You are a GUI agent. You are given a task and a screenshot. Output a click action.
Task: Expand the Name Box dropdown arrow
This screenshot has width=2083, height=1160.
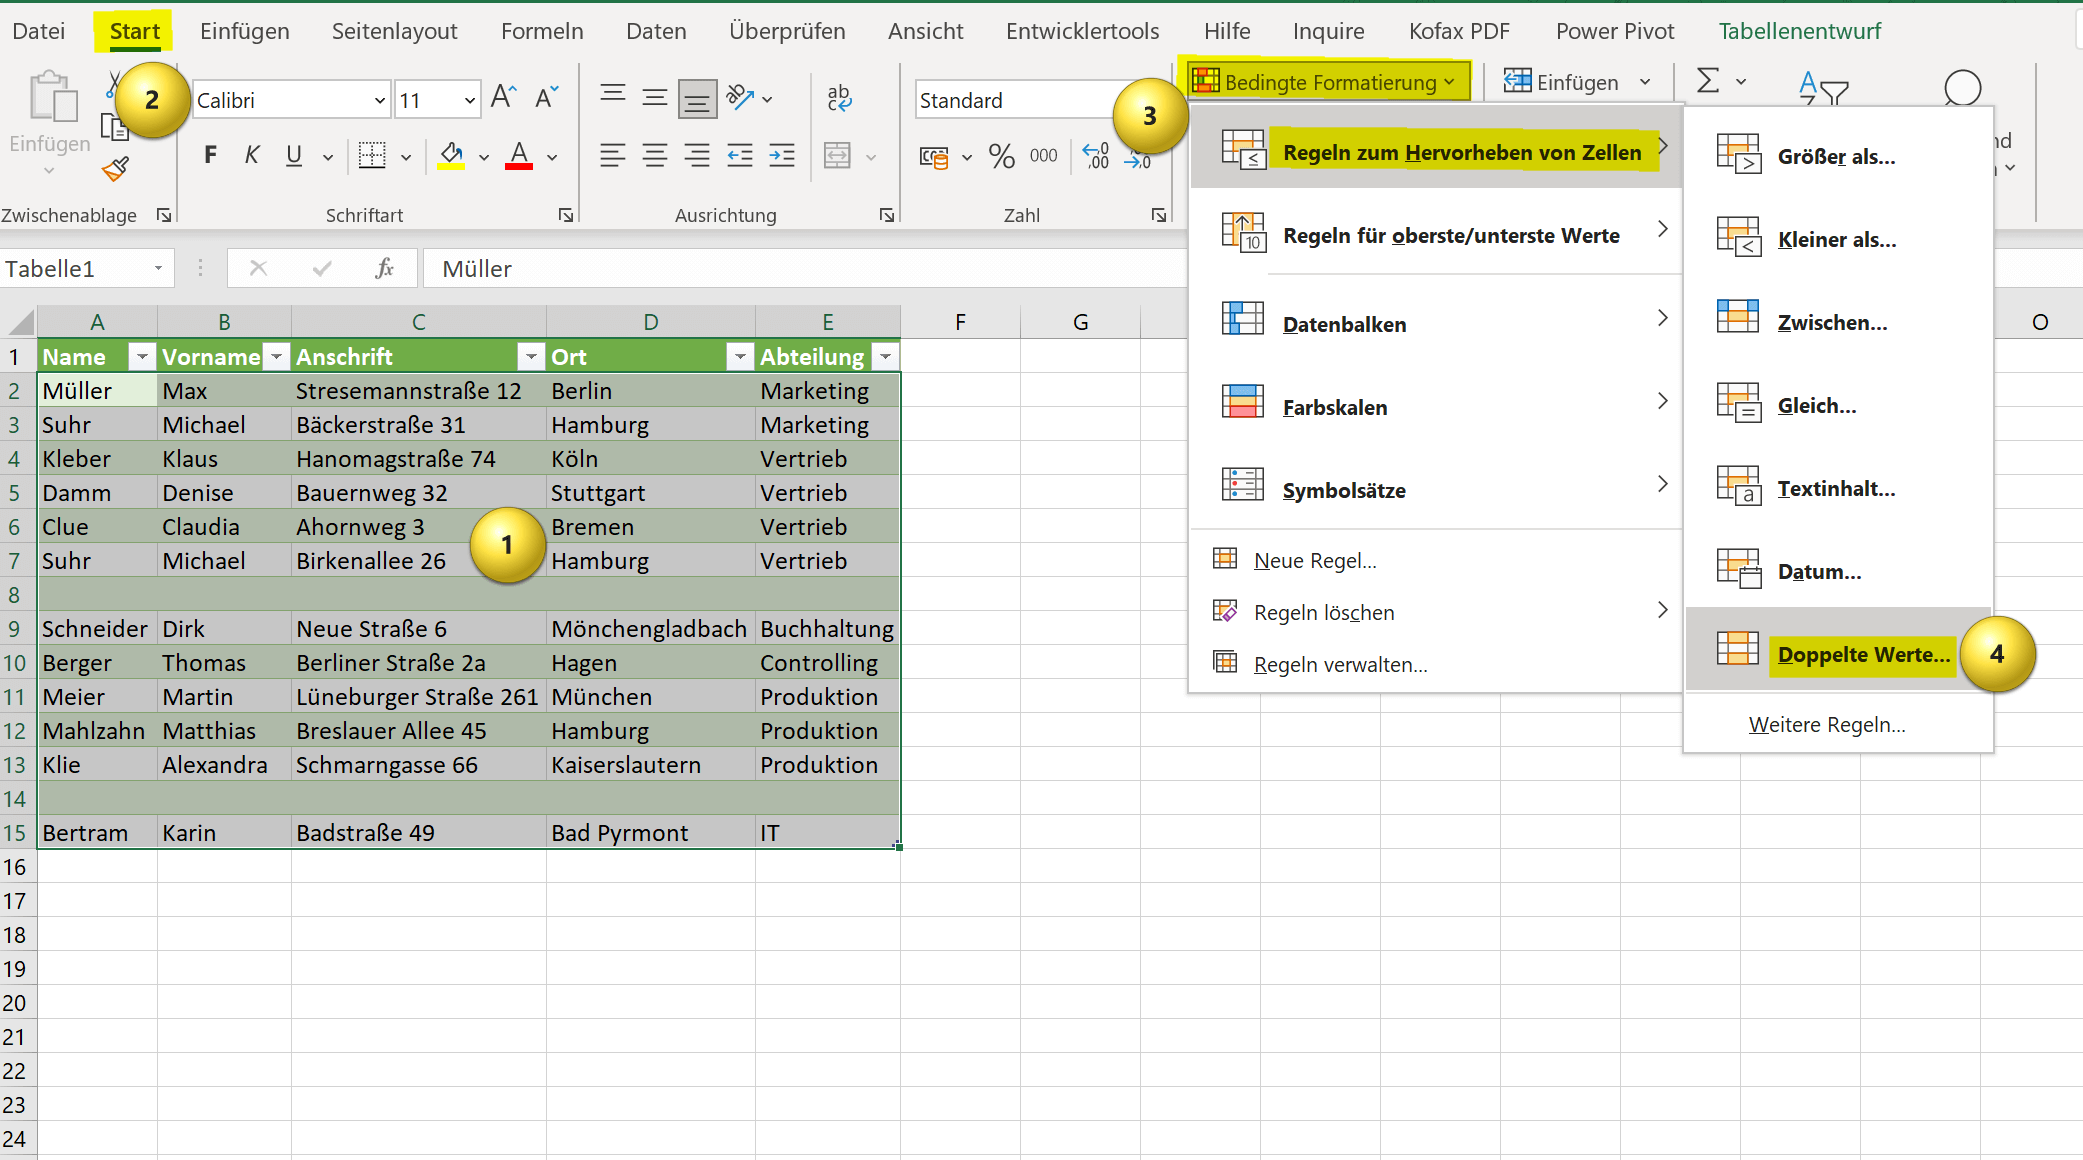[x=158, y=268]
